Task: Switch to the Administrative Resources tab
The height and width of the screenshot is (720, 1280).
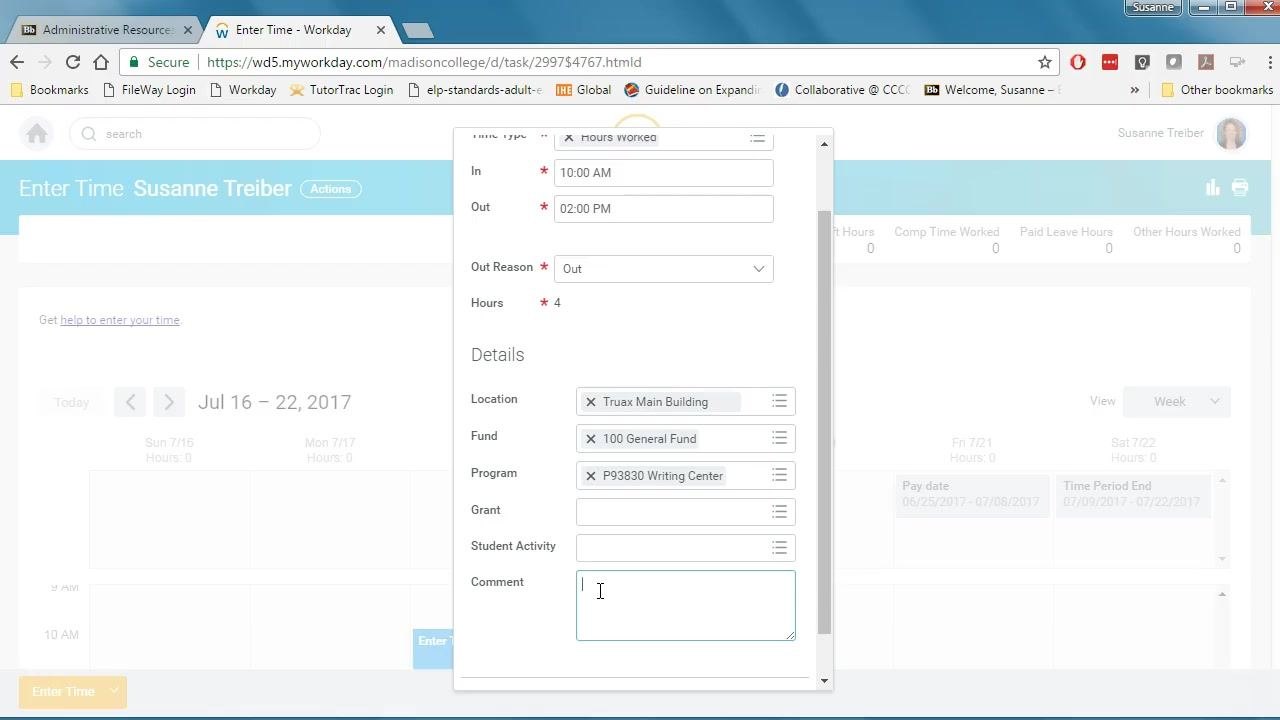Action: click(x=106, y=30)
